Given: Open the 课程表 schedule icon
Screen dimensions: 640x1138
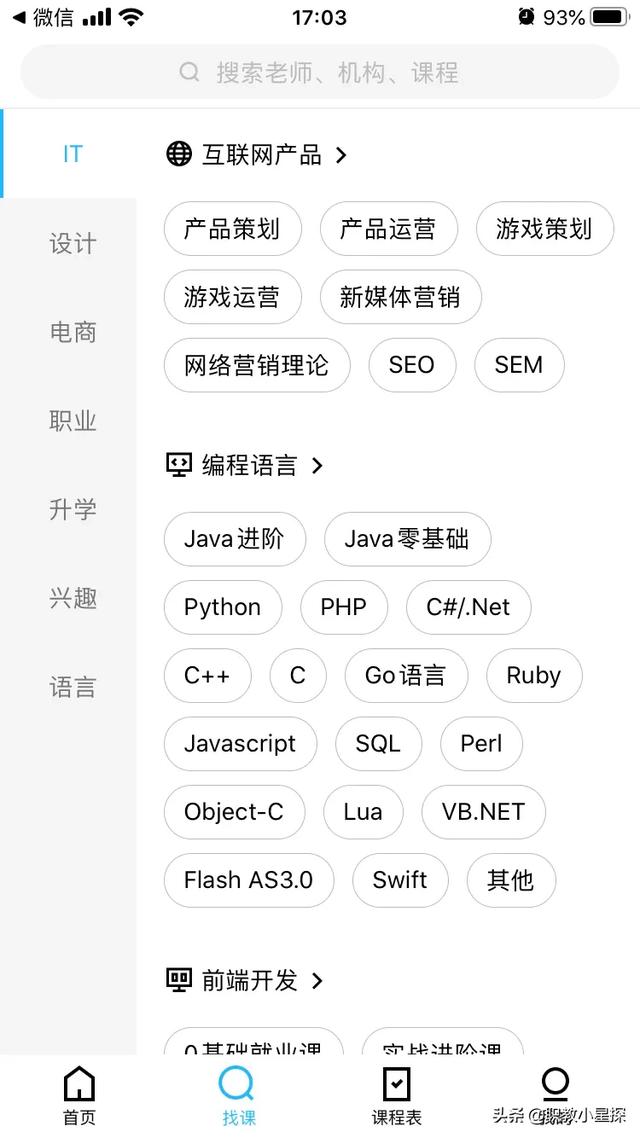Looking at the screenshot, I should pos(396,1084).
